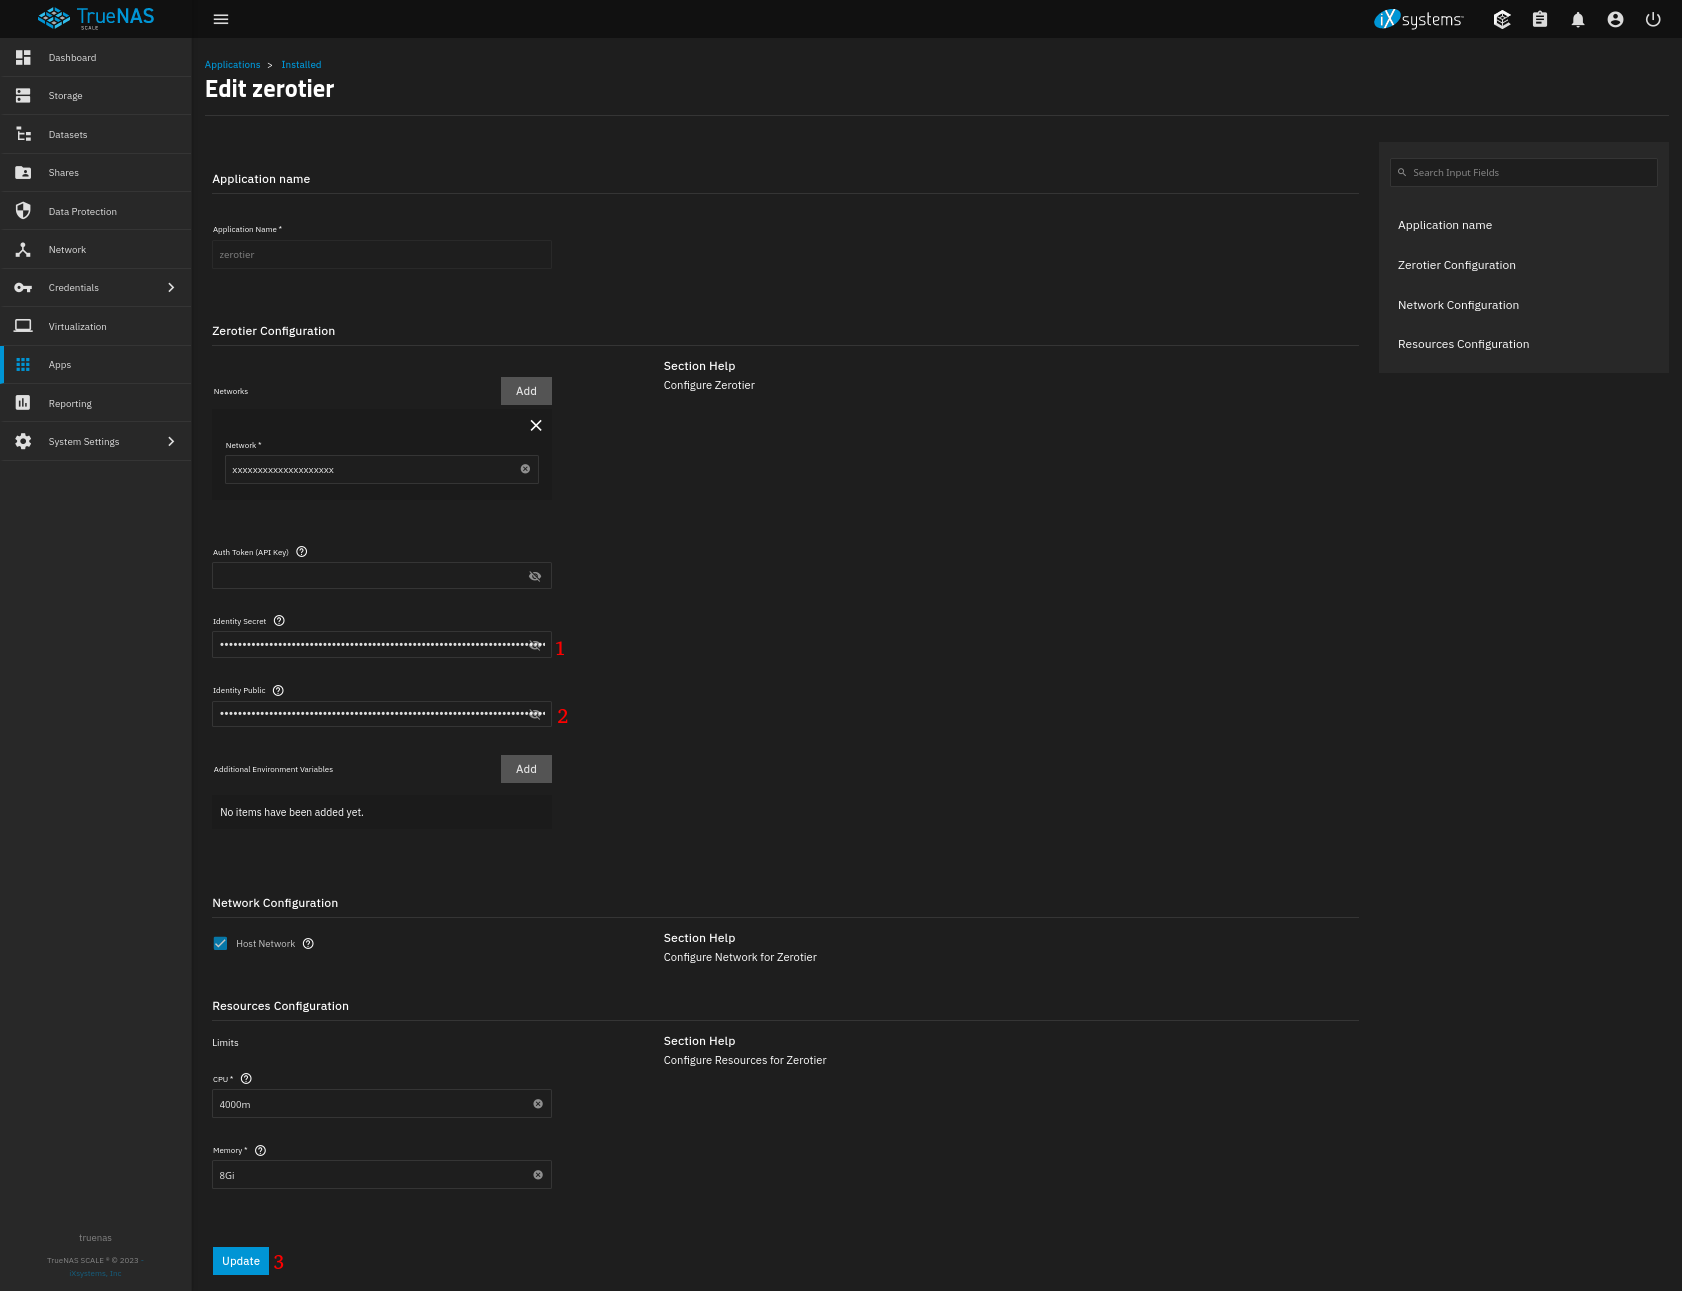Click the hamburger menu icon in top bar
This screenshot has width=1682, height=1291.
pyautogui.click(x=221, y=19)
